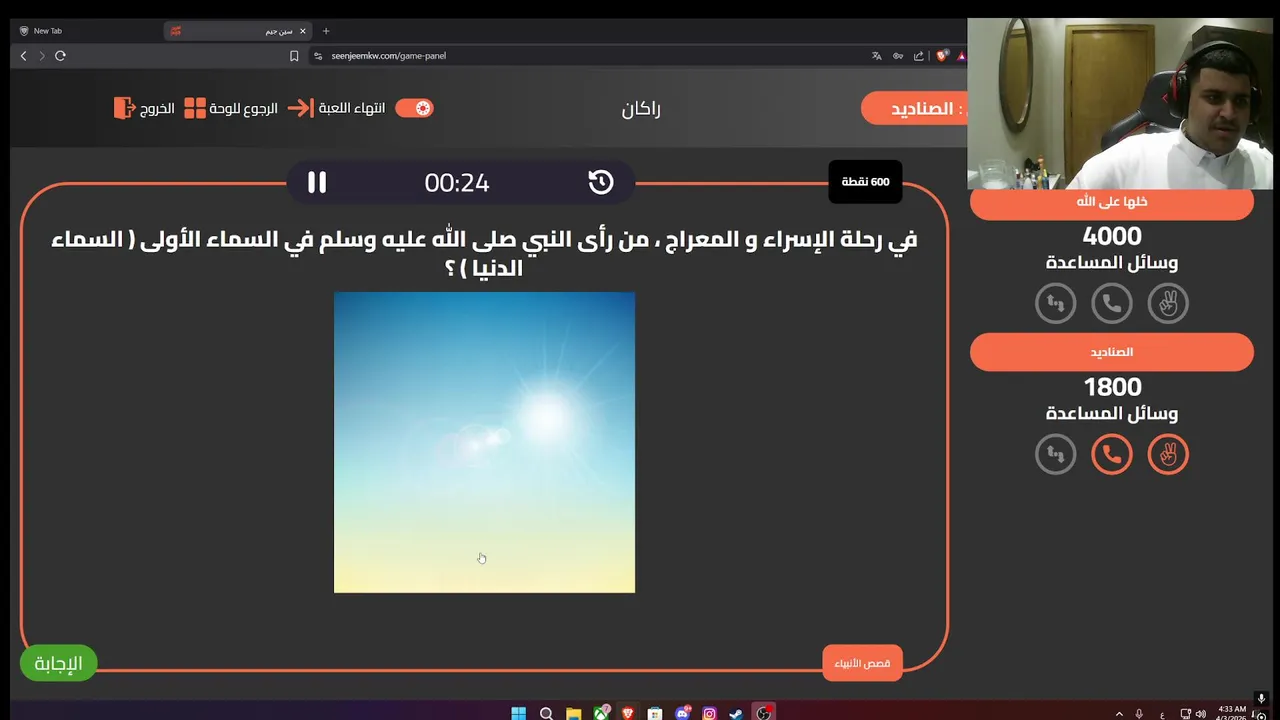Screen dimensions: 1280x720
Task: Click the microphone icon in system tray
Action: click(1140, 714)
